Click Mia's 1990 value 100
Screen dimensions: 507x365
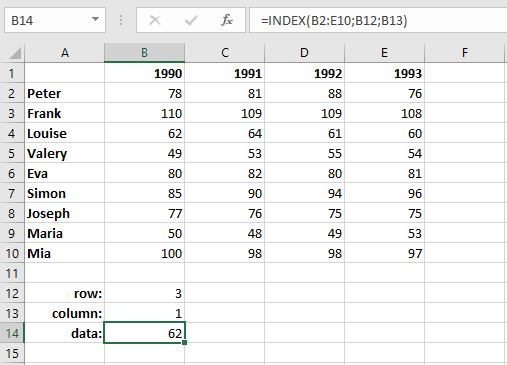[144, 253]
